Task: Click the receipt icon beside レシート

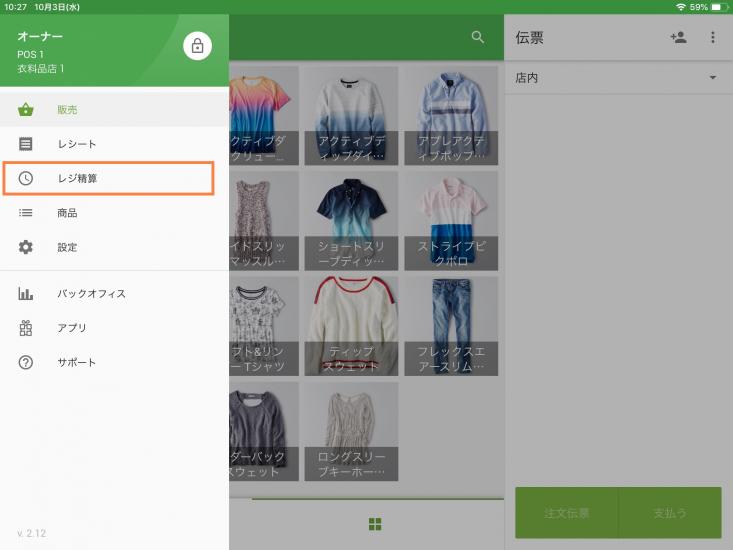Action: pyautogui.click(x=26, y=144)
